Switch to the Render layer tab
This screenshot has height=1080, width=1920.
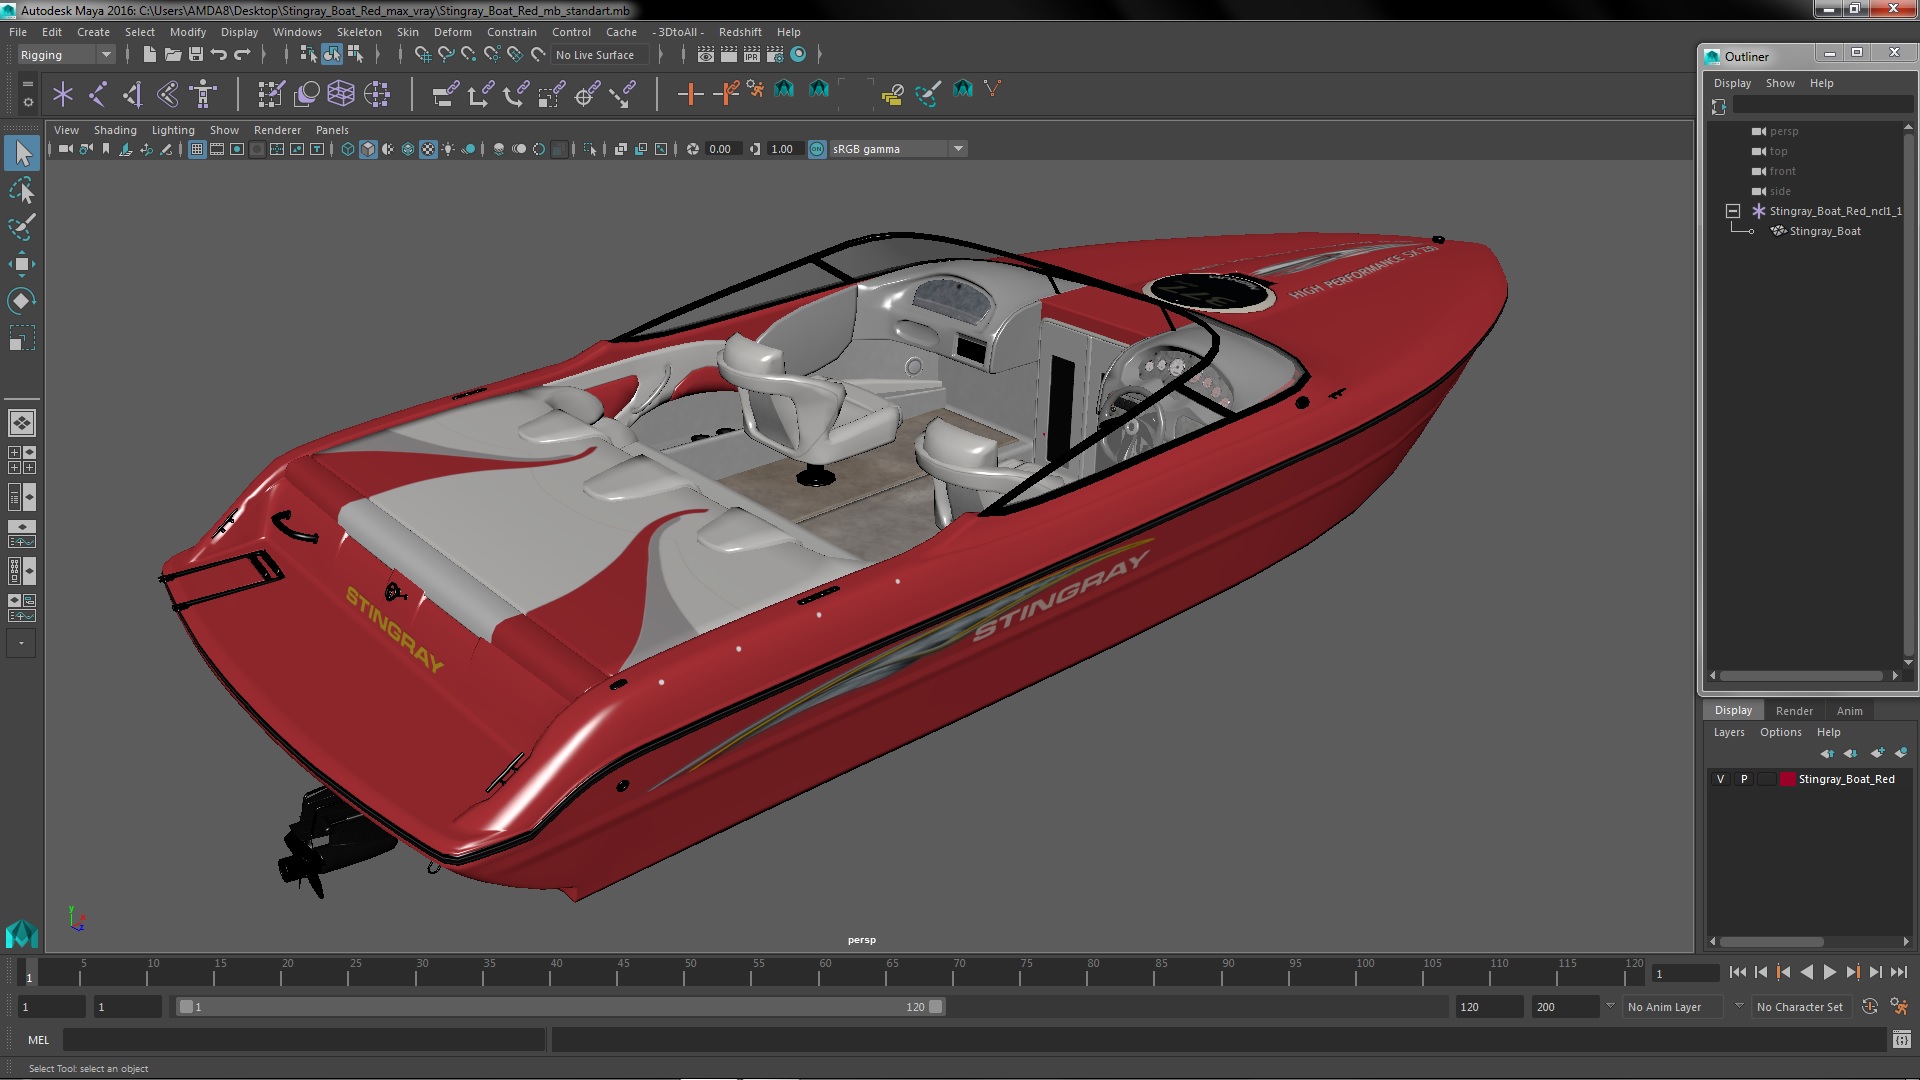tap(1793, 711)
